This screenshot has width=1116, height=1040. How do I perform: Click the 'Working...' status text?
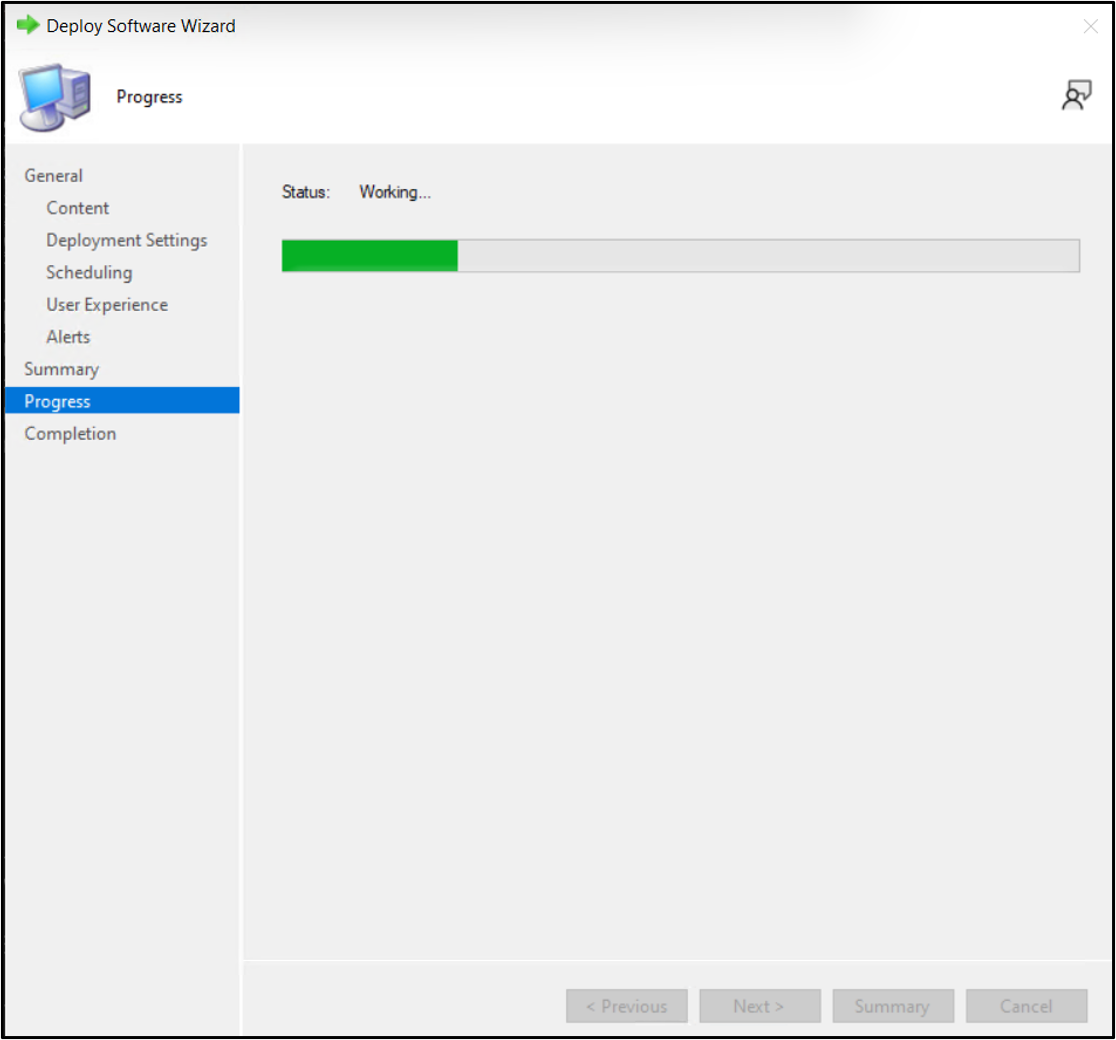[x=395, y=192]
